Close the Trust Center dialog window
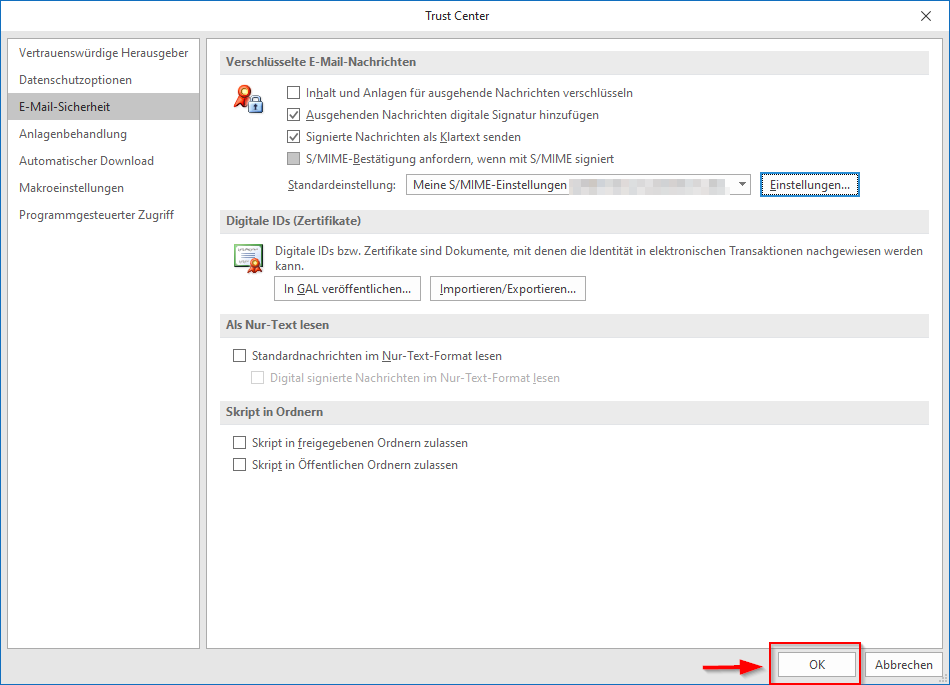 tap(925, 16)
